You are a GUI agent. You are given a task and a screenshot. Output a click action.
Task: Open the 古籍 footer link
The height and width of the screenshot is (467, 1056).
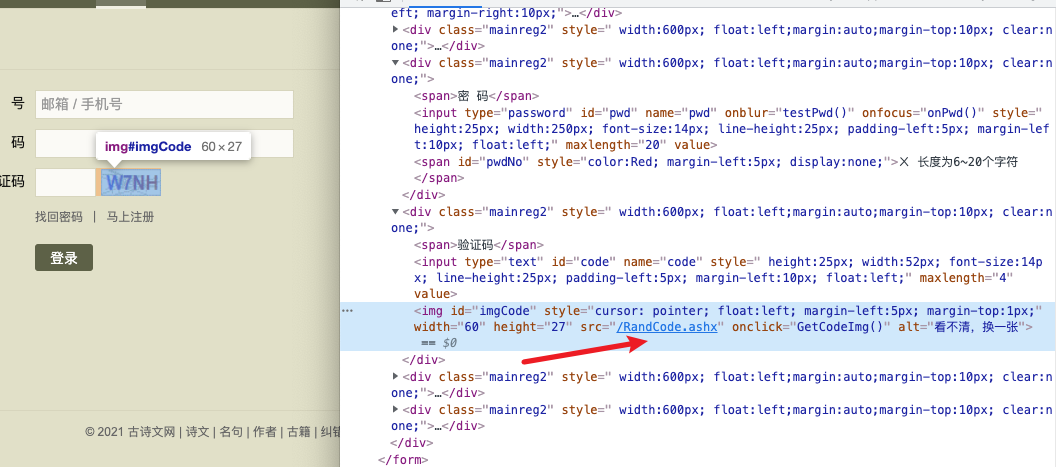pyautogui.click(x=298, y=432)
